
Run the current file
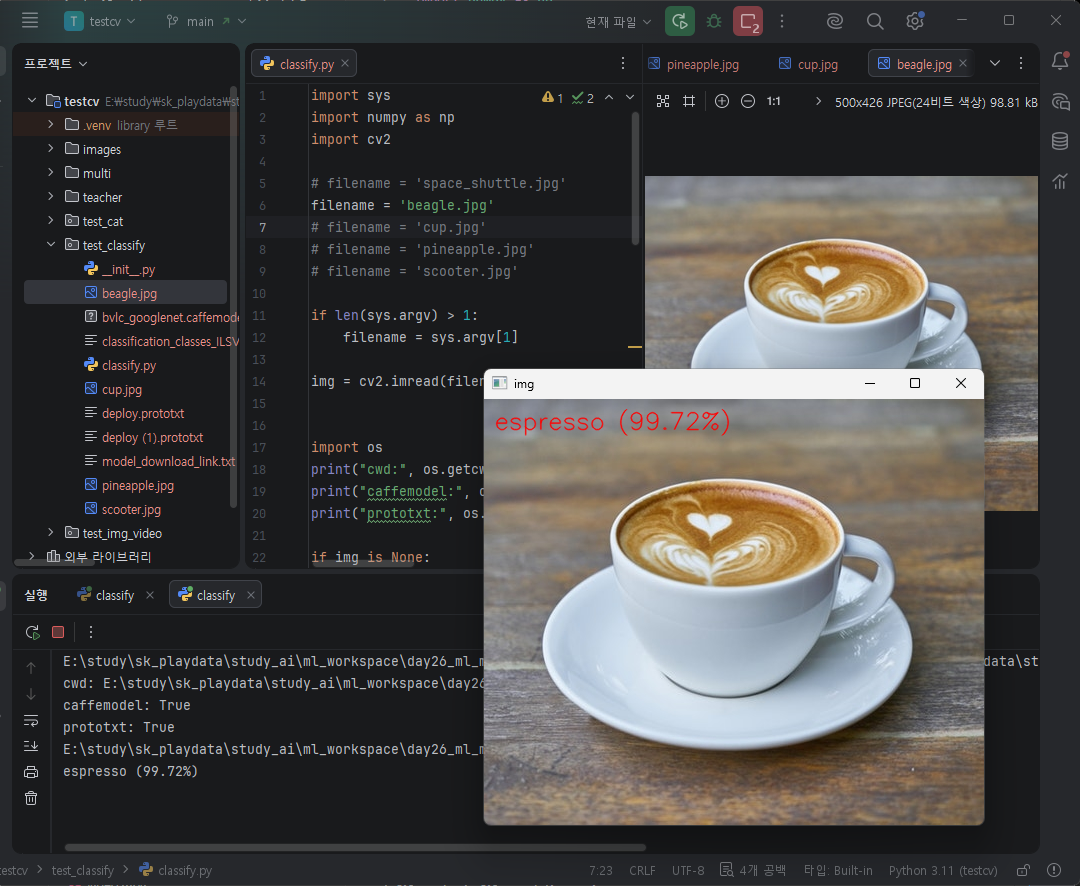click(679, 21)
